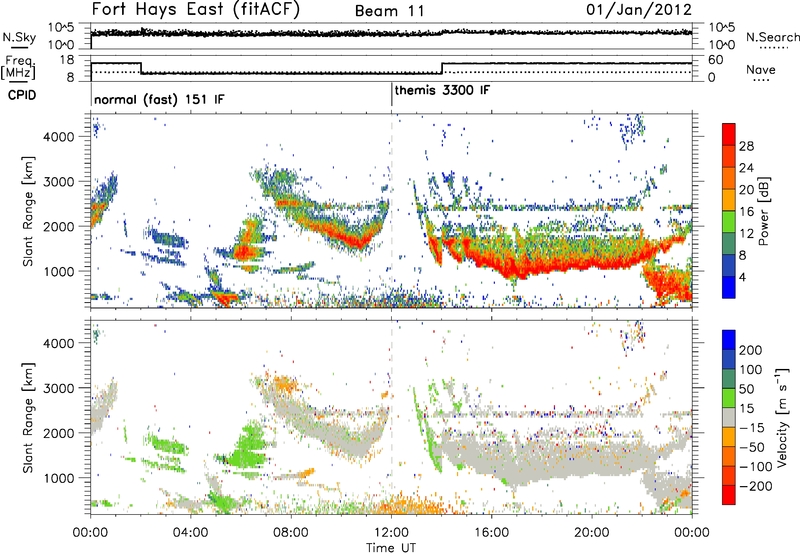This screenshot has width=800, height=554.
Task: Click the "Freq. [MHz]" axis label
Action: pyautogui.click(x=19, y=67)
